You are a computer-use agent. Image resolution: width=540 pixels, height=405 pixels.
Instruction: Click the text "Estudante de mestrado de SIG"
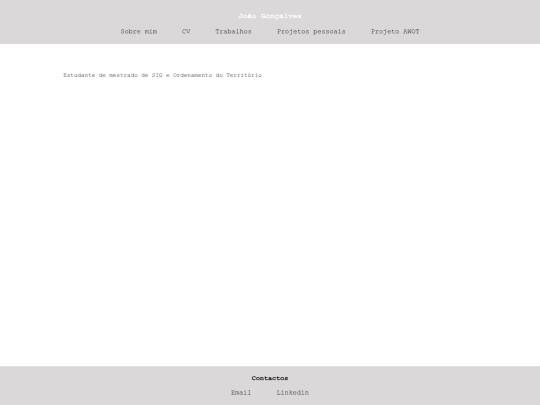pos(113,75)
